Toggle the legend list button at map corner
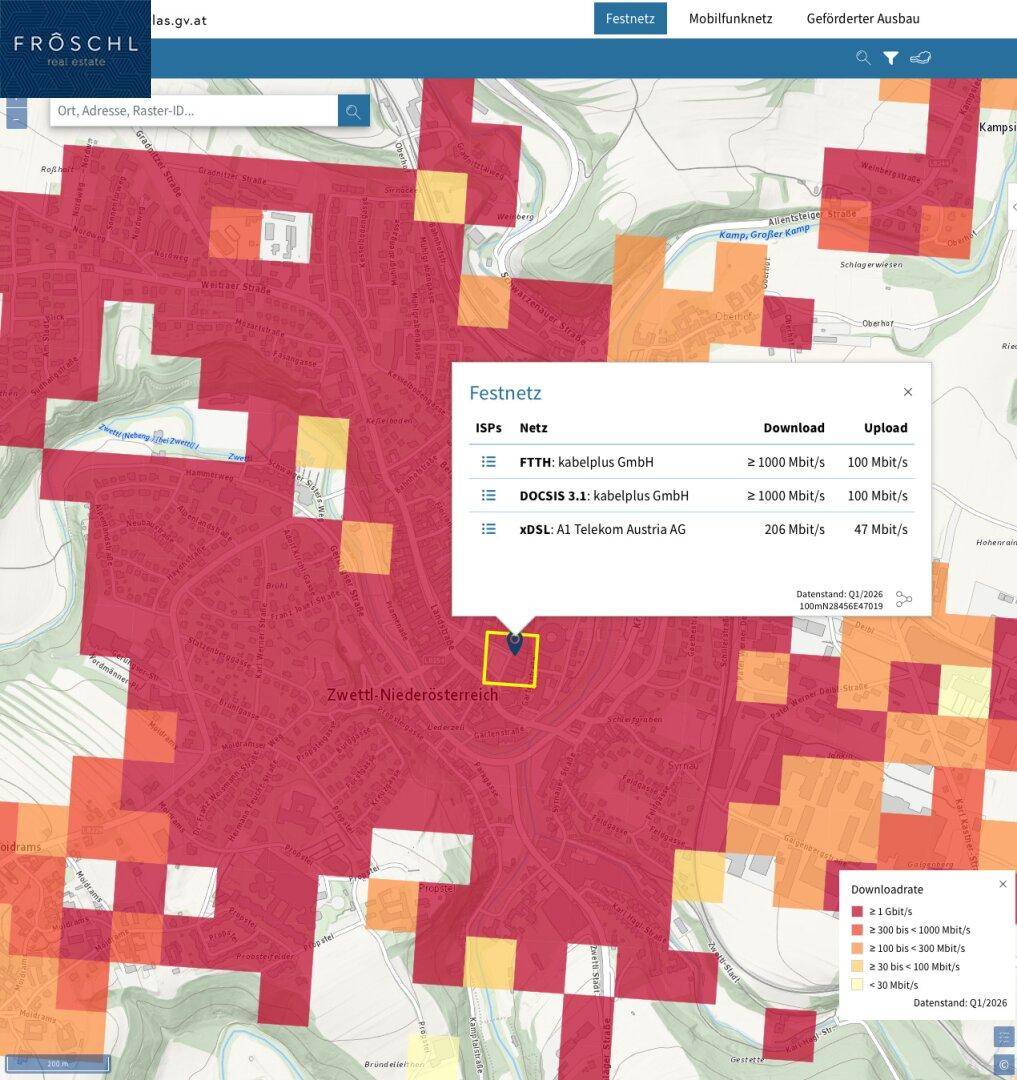 pos(1003,1035)
